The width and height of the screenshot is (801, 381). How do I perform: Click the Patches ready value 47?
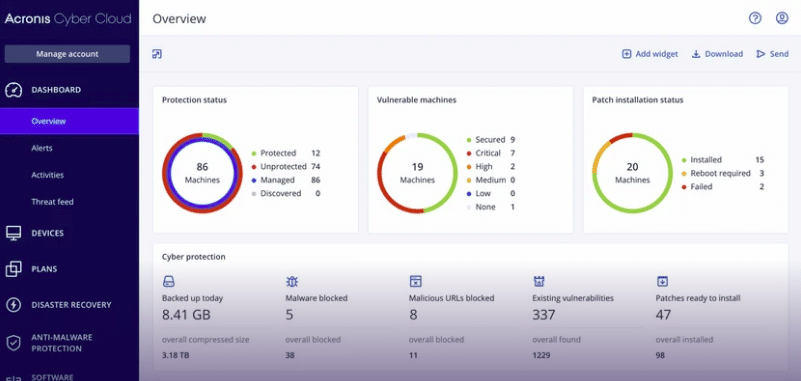click(x=663, y=315)
